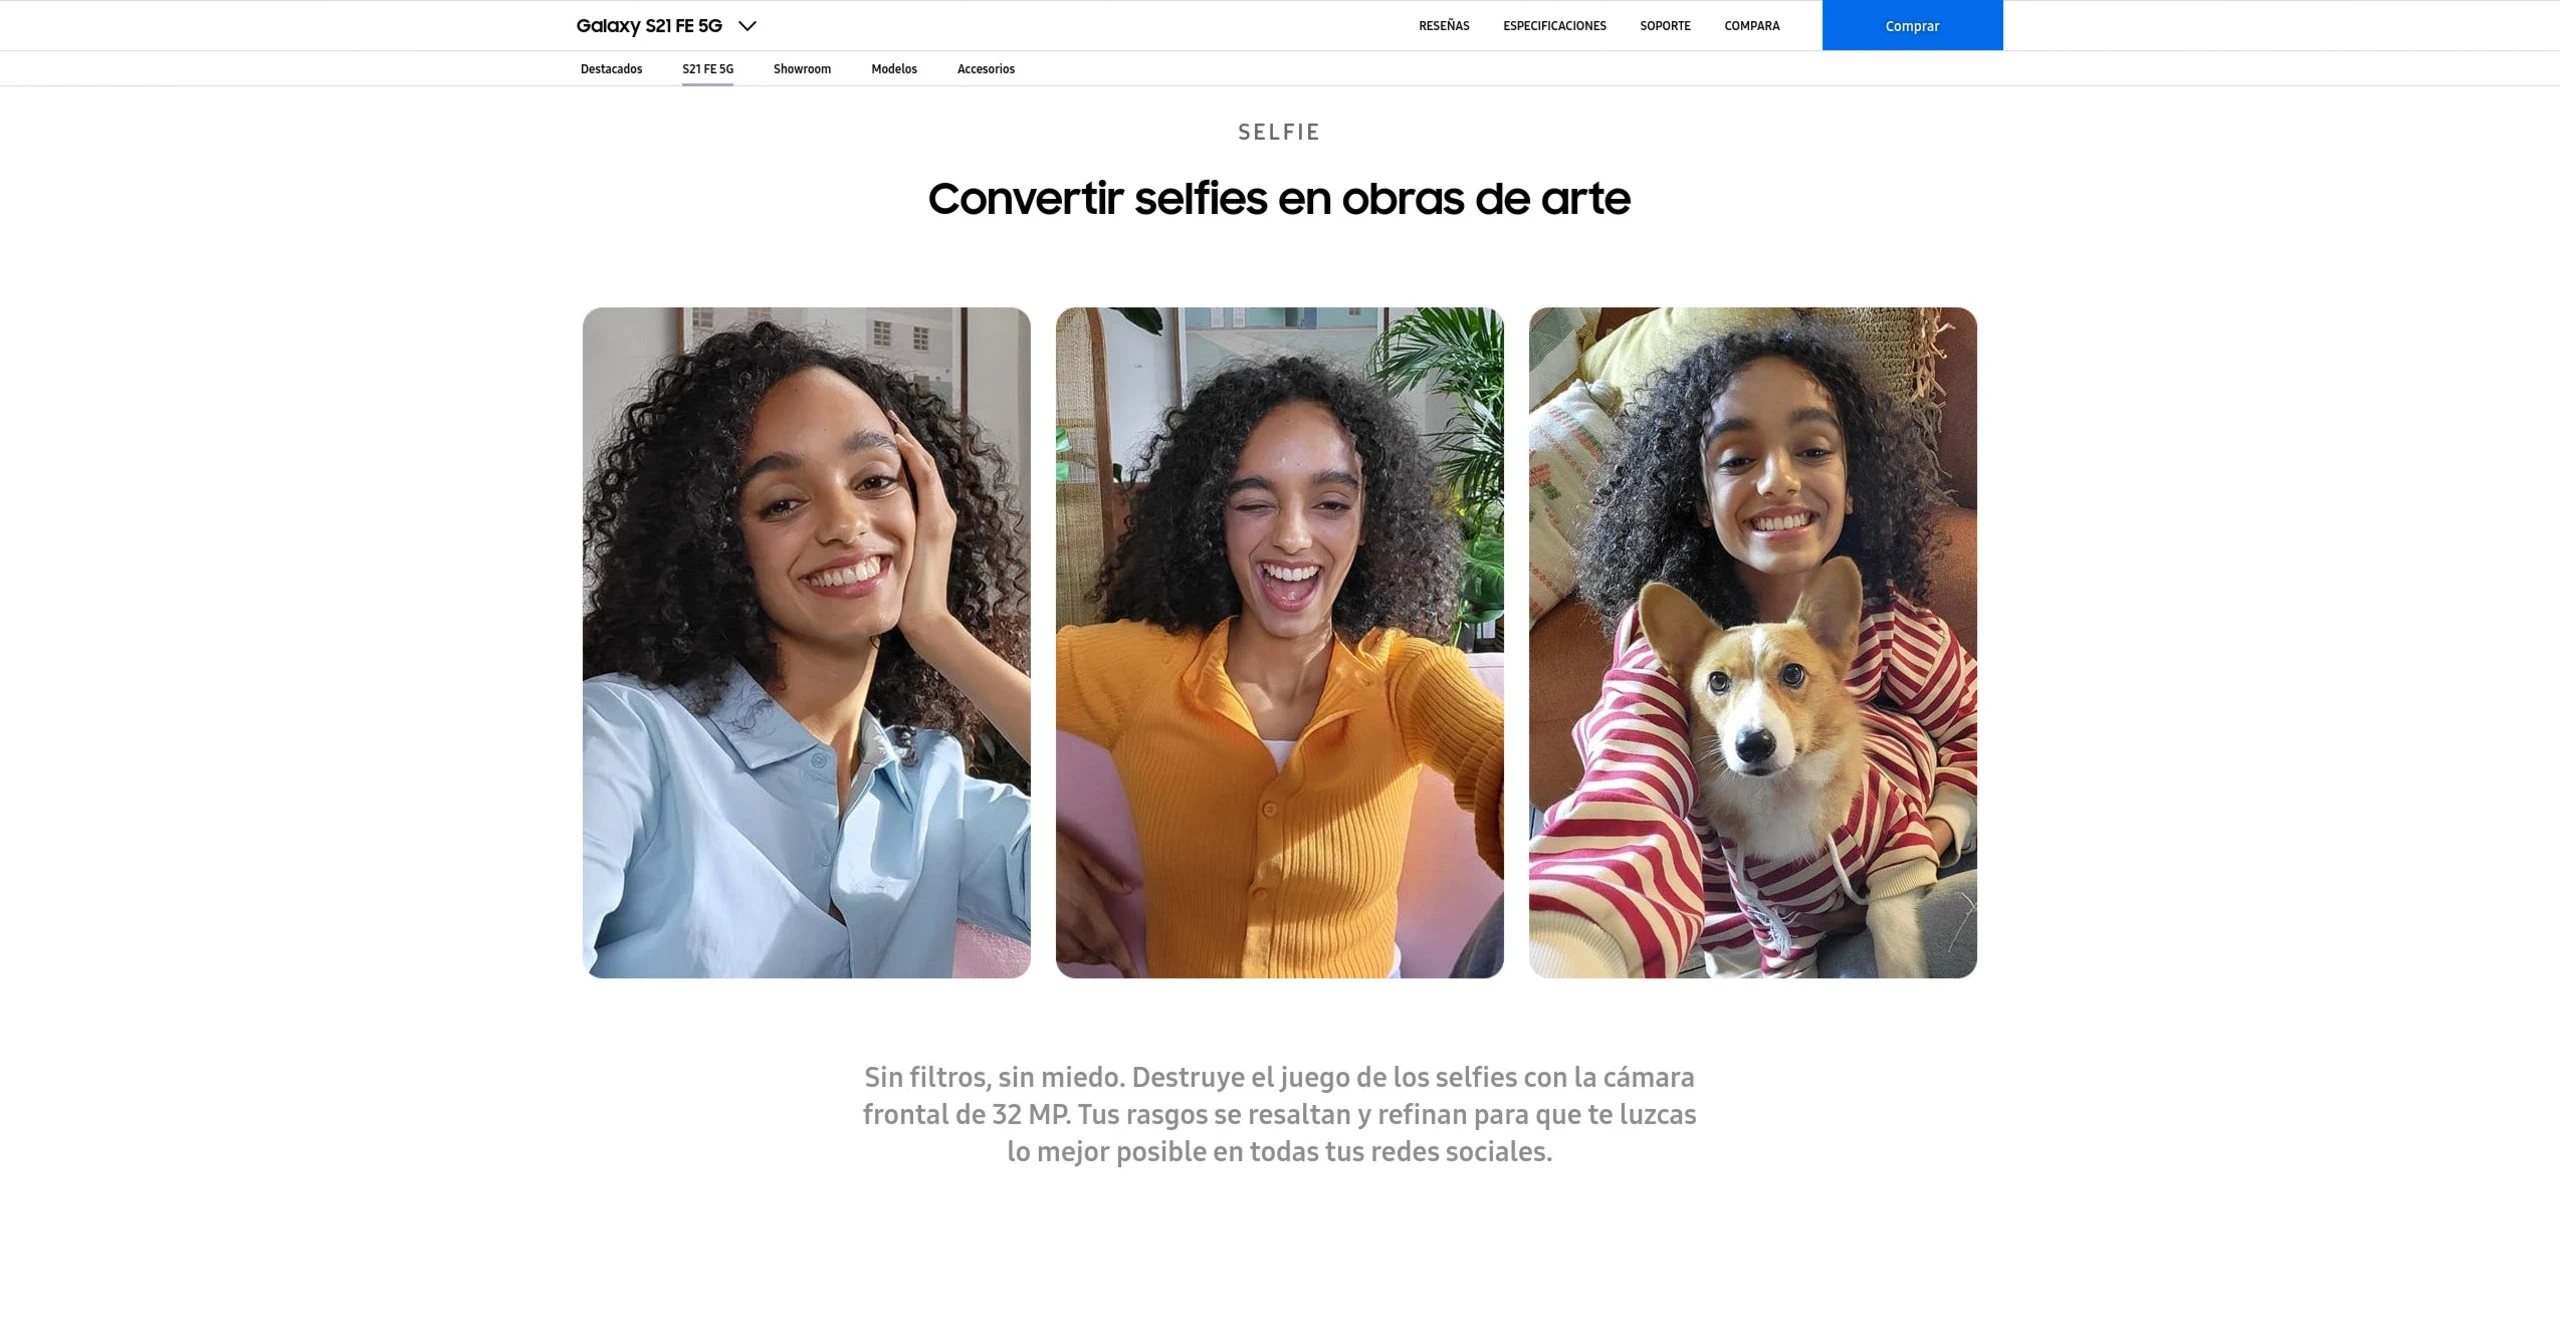This screenshot has height=1329, width=2560.
Task: Open the Accesorios tab
Action: 986,69
